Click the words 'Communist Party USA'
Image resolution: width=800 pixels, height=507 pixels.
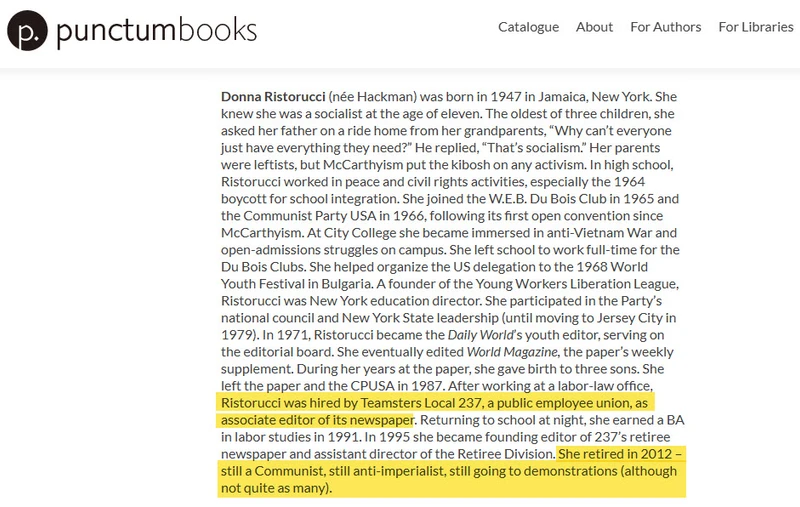pyautogui.click(x=310, y=216)
